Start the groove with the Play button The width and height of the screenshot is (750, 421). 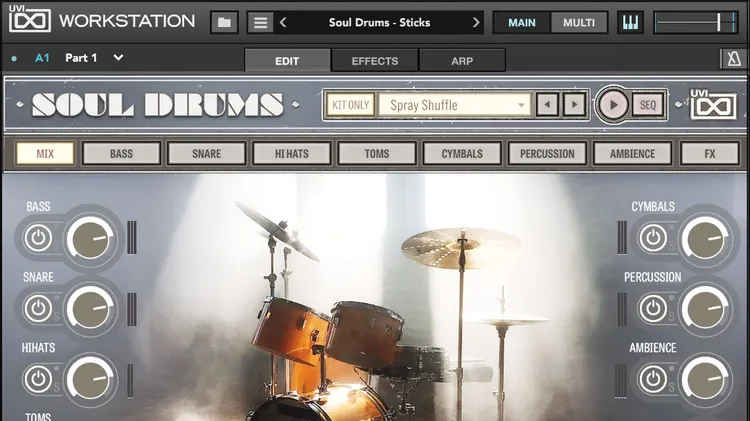613,104
